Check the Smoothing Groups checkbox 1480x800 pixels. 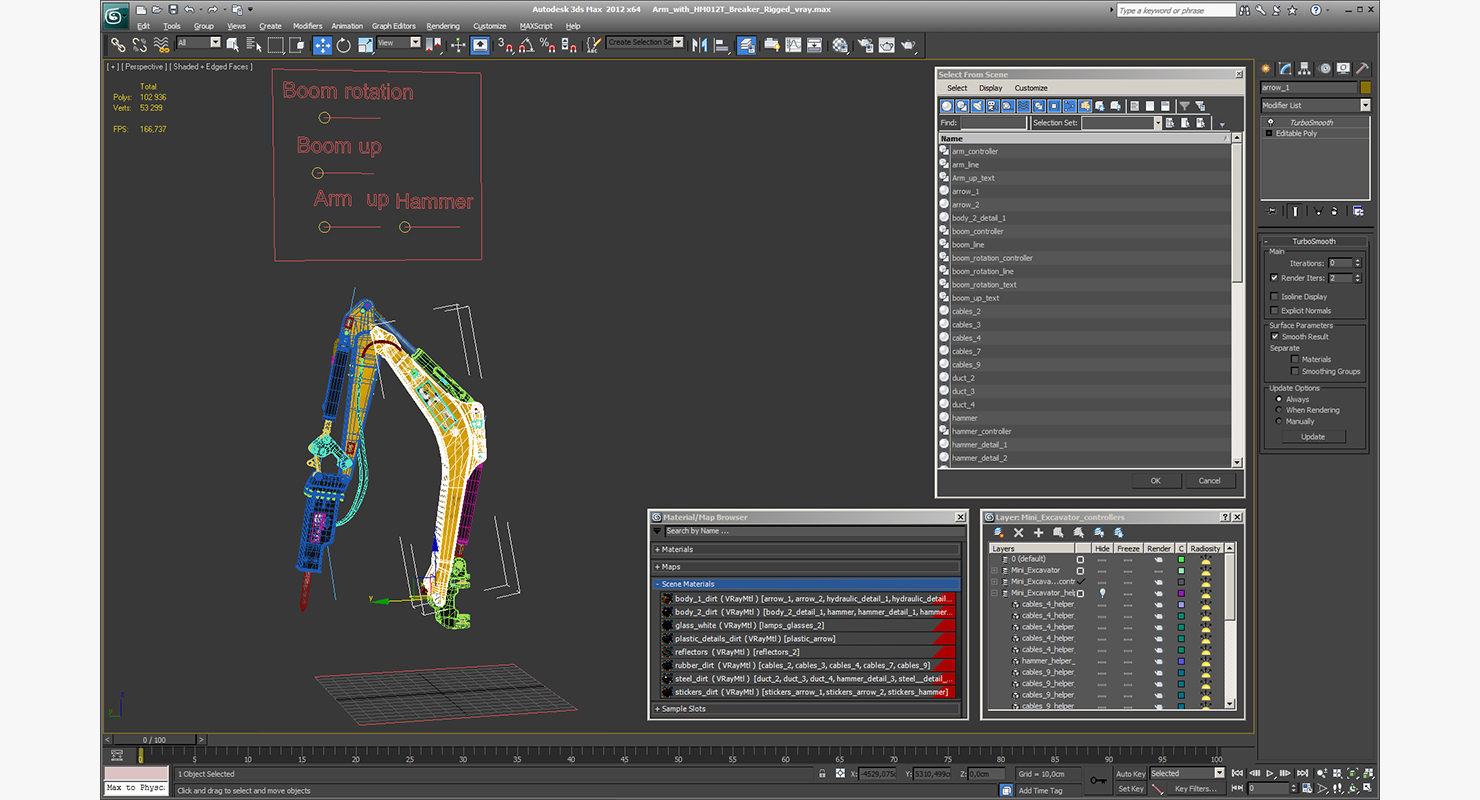1295,371
